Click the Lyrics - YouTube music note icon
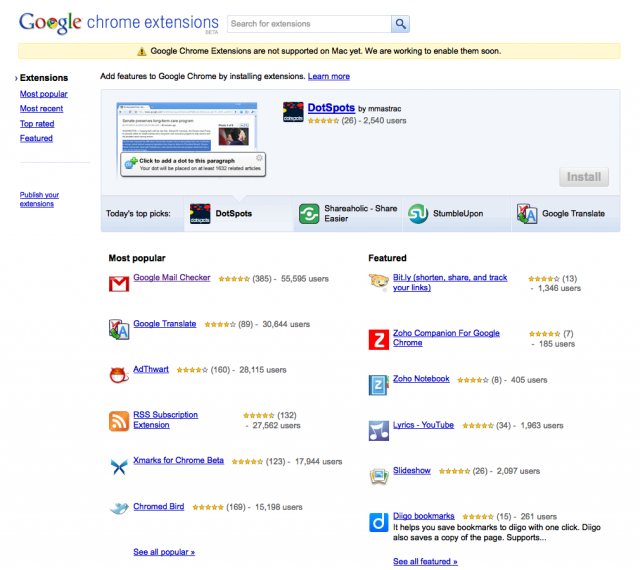 pos(379,431)
